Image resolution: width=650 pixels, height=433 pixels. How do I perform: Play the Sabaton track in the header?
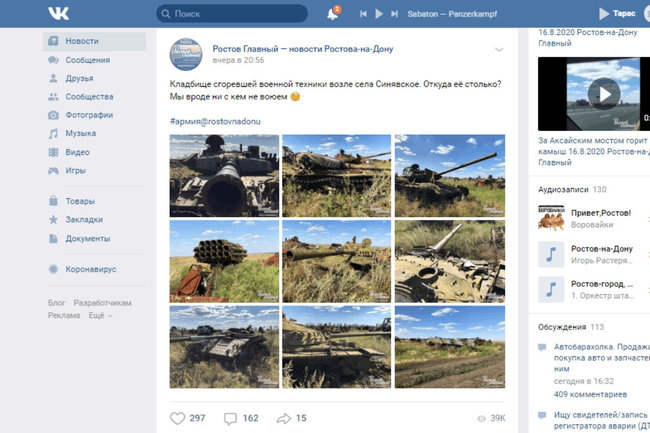[x=379, y=14]
